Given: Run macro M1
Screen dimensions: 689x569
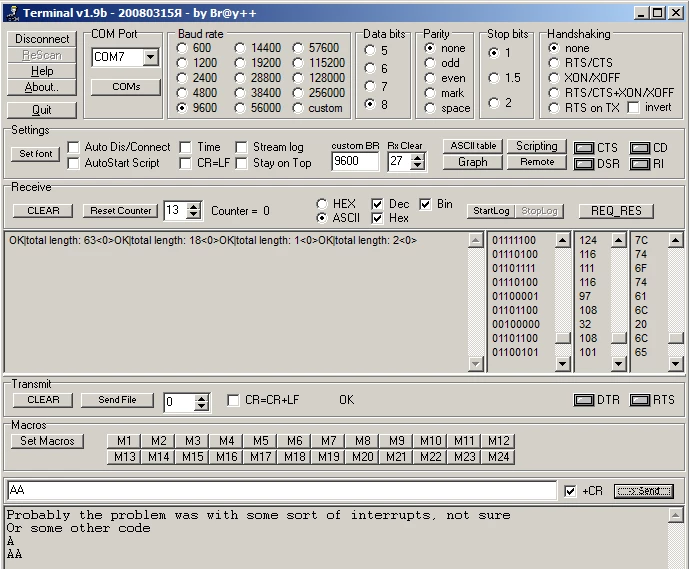Looking at the screenshot, I should (124, 441).
